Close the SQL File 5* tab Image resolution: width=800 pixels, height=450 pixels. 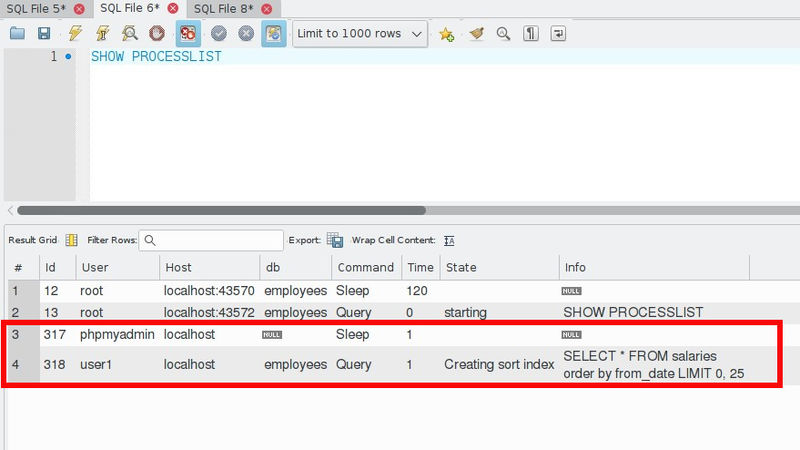(x=79, y=9)
